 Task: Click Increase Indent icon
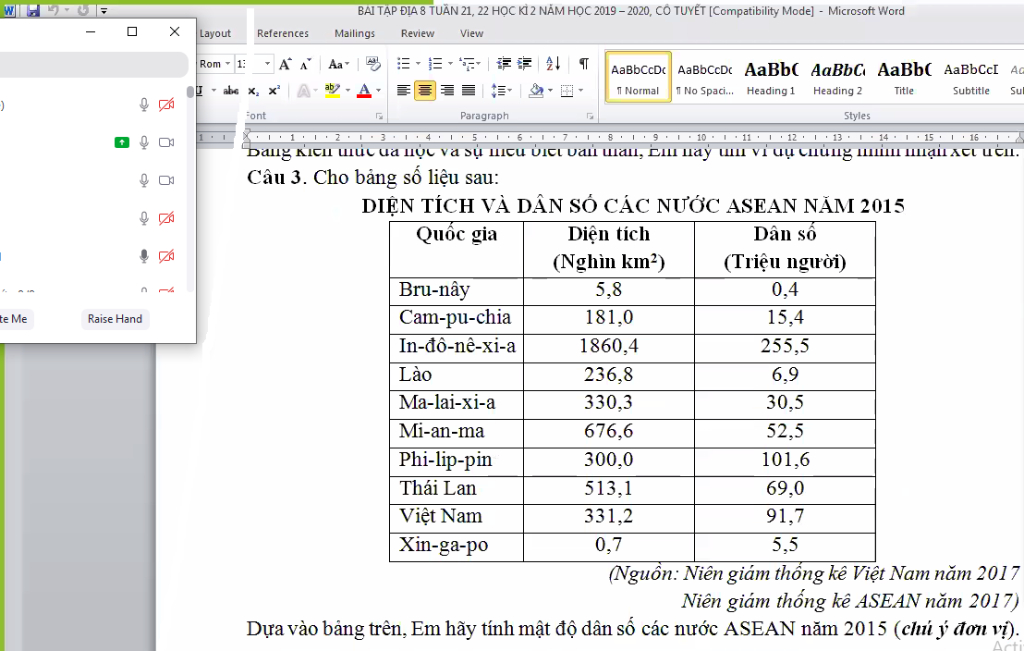point(524,64)
